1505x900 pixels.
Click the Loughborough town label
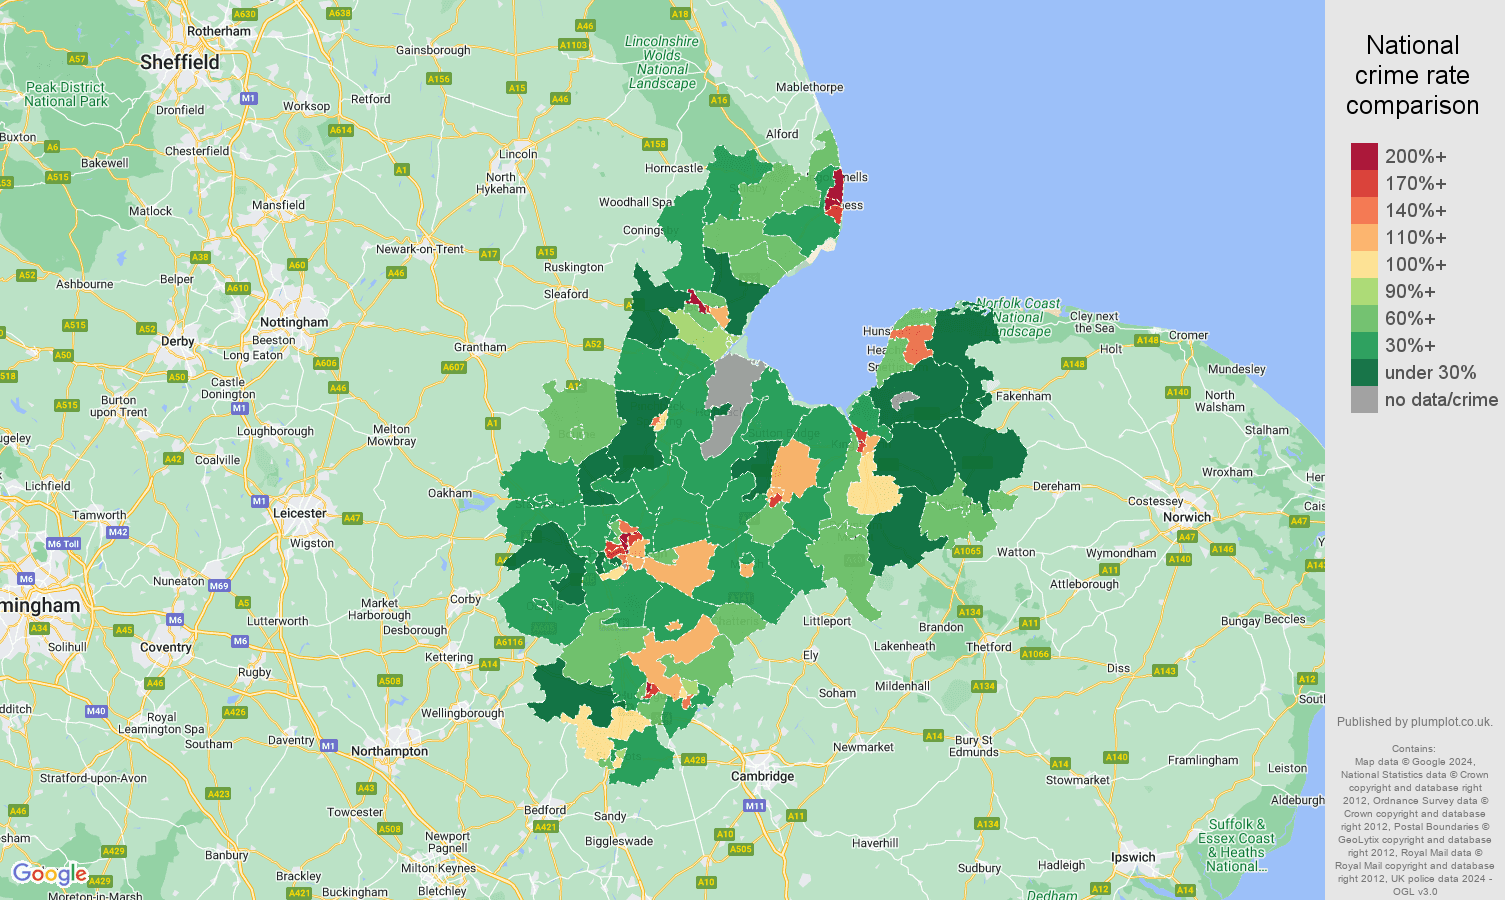[x=275, y=431]
